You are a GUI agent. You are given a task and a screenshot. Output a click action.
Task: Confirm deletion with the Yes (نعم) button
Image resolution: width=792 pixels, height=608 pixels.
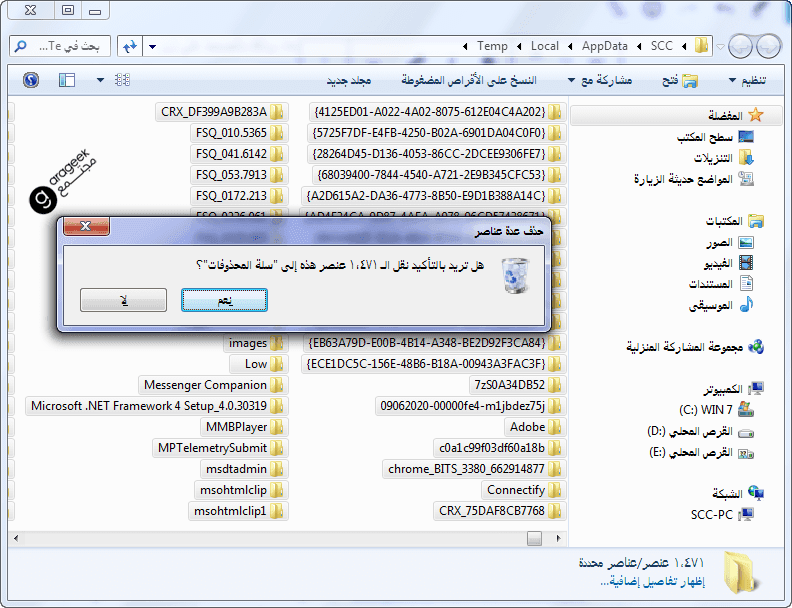point(224,300)
